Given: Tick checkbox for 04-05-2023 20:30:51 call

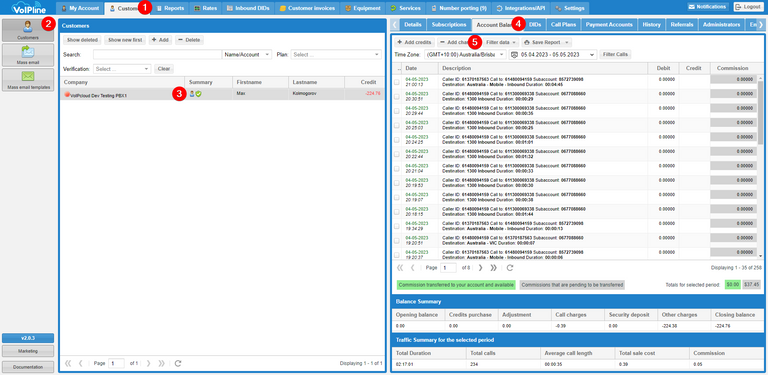Looking at the screenshot, I should 396,96.
